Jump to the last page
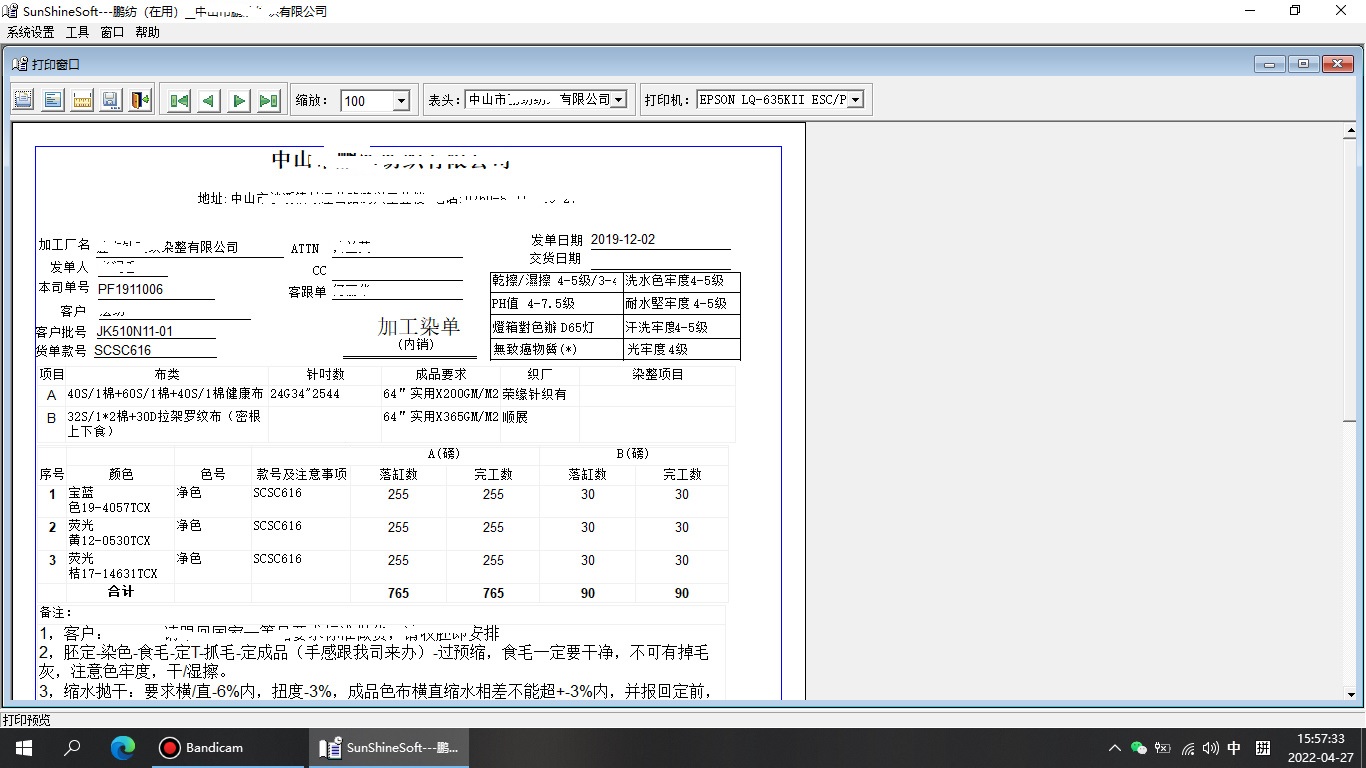Screen dimensions: 1366x768 (269, 100)
